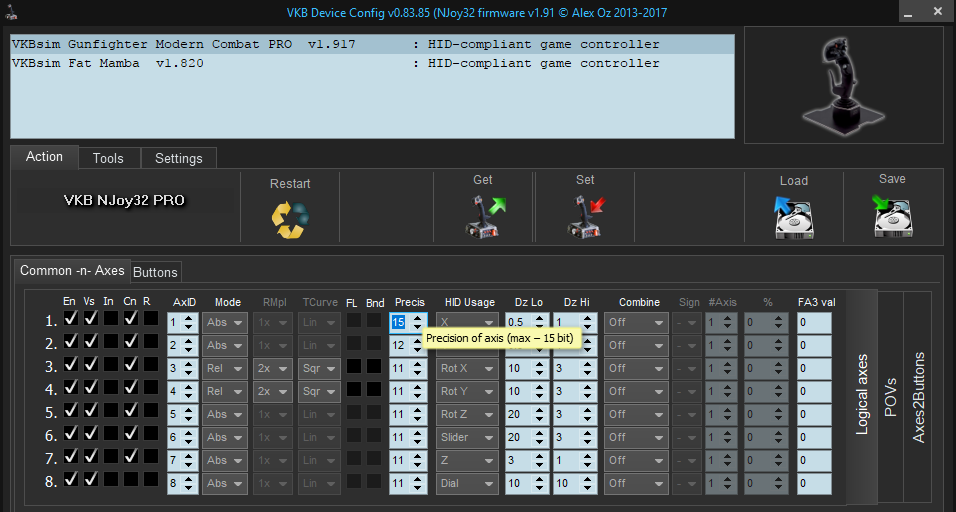Open the HID Usage Slider dropdown
Viewport: 956px width, 512px height.
coord(467,437)
